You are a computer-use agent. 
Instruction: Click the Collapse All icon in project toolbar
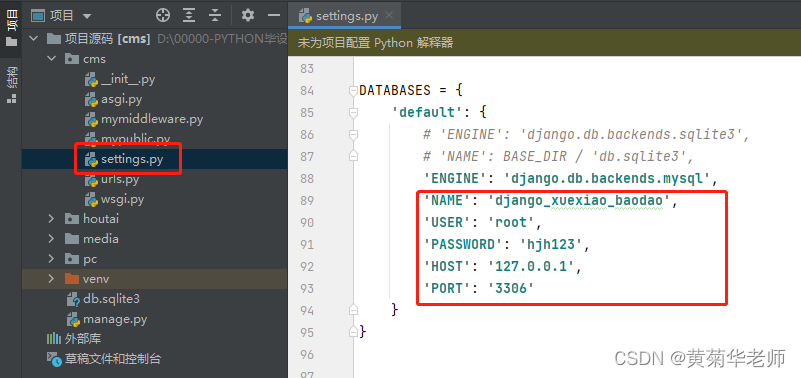point(215,16)
